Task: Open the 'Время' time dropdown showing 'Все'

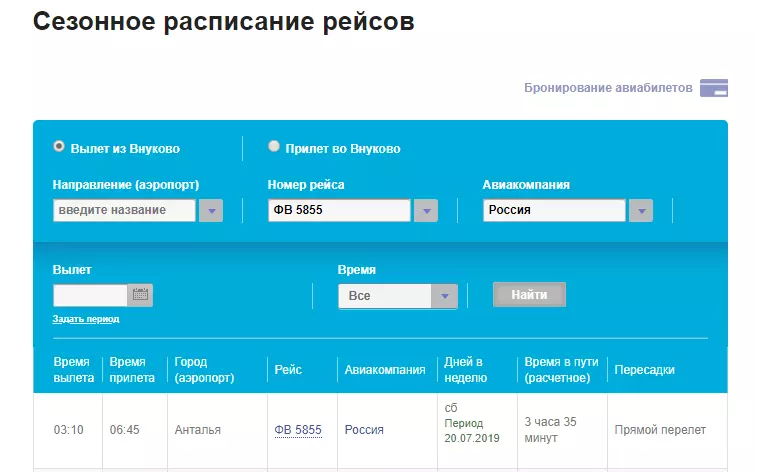Action: 398,296
